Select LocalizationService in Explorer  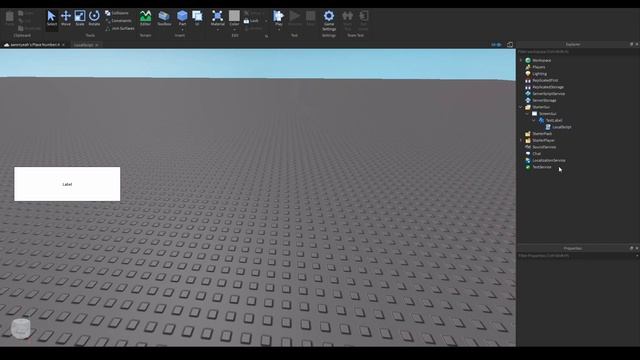point(549,160)
